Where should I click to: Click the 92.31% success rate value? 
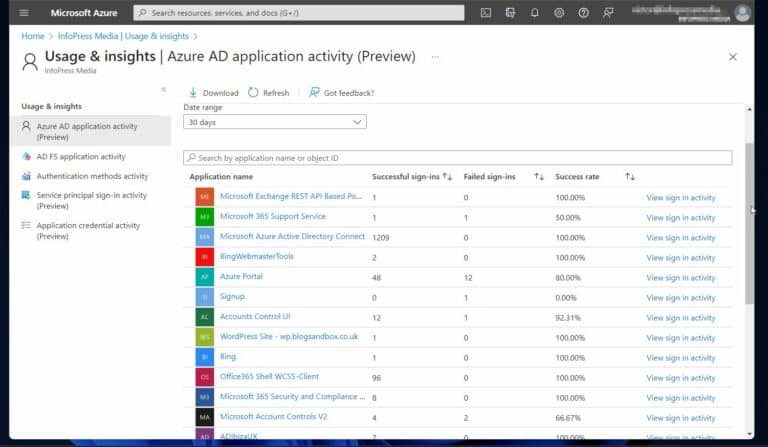568,318
